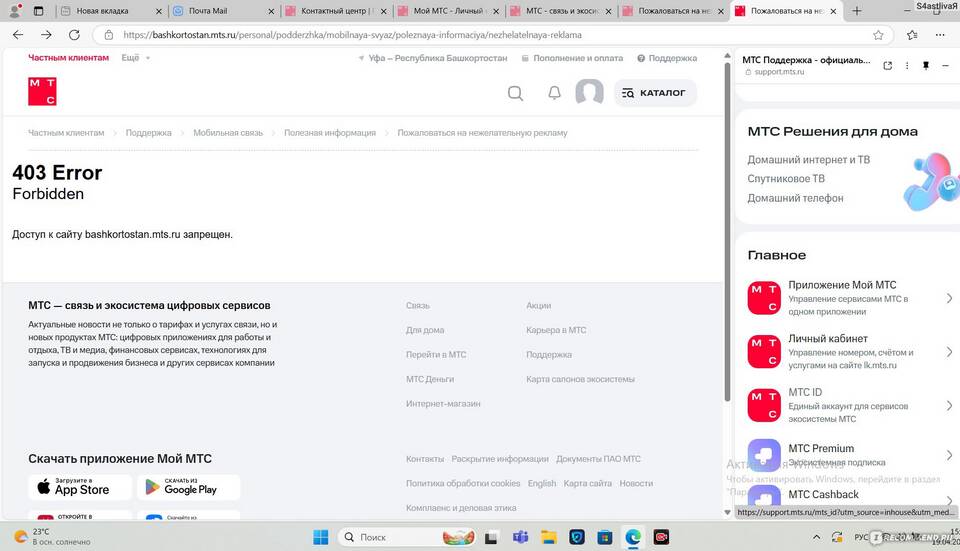Open 'Приложение Мой МТС' in sidebar

(850, 298)
